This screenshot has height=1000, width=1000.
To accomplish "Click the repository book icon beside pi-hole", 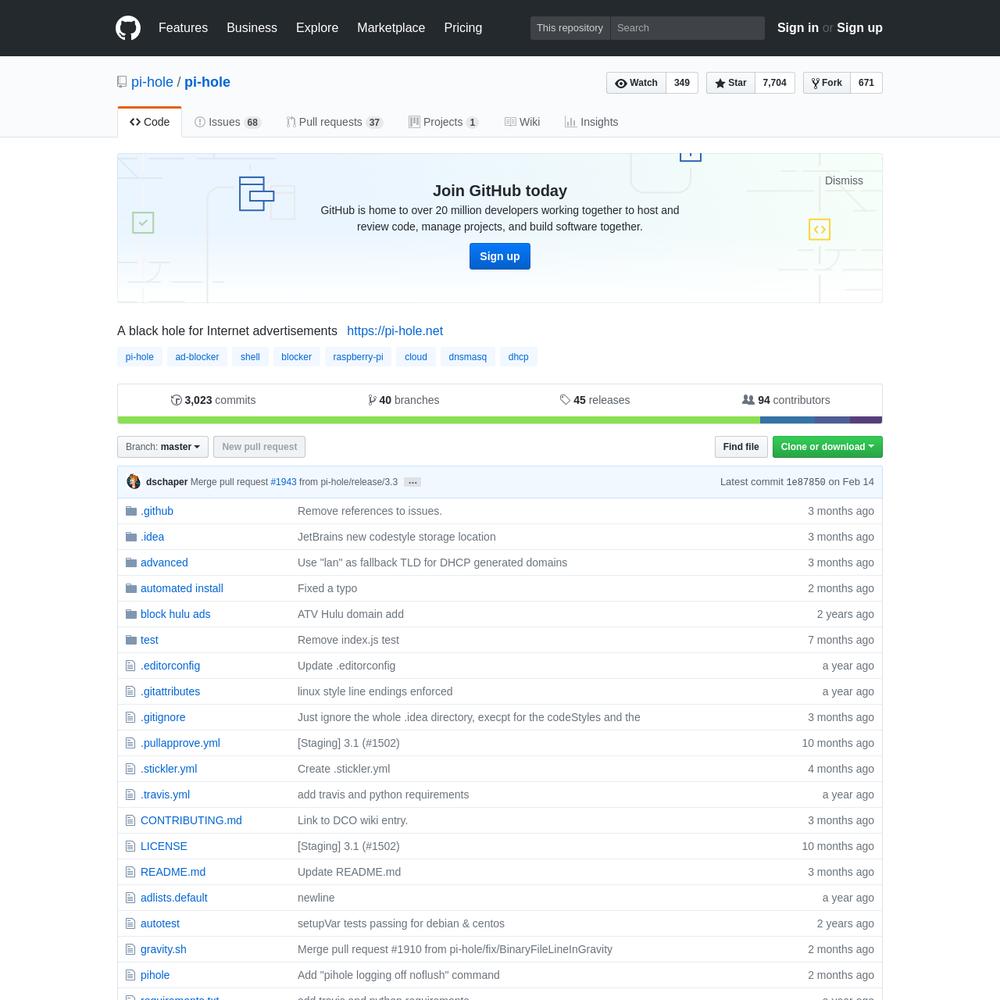I will coord(122,82).
